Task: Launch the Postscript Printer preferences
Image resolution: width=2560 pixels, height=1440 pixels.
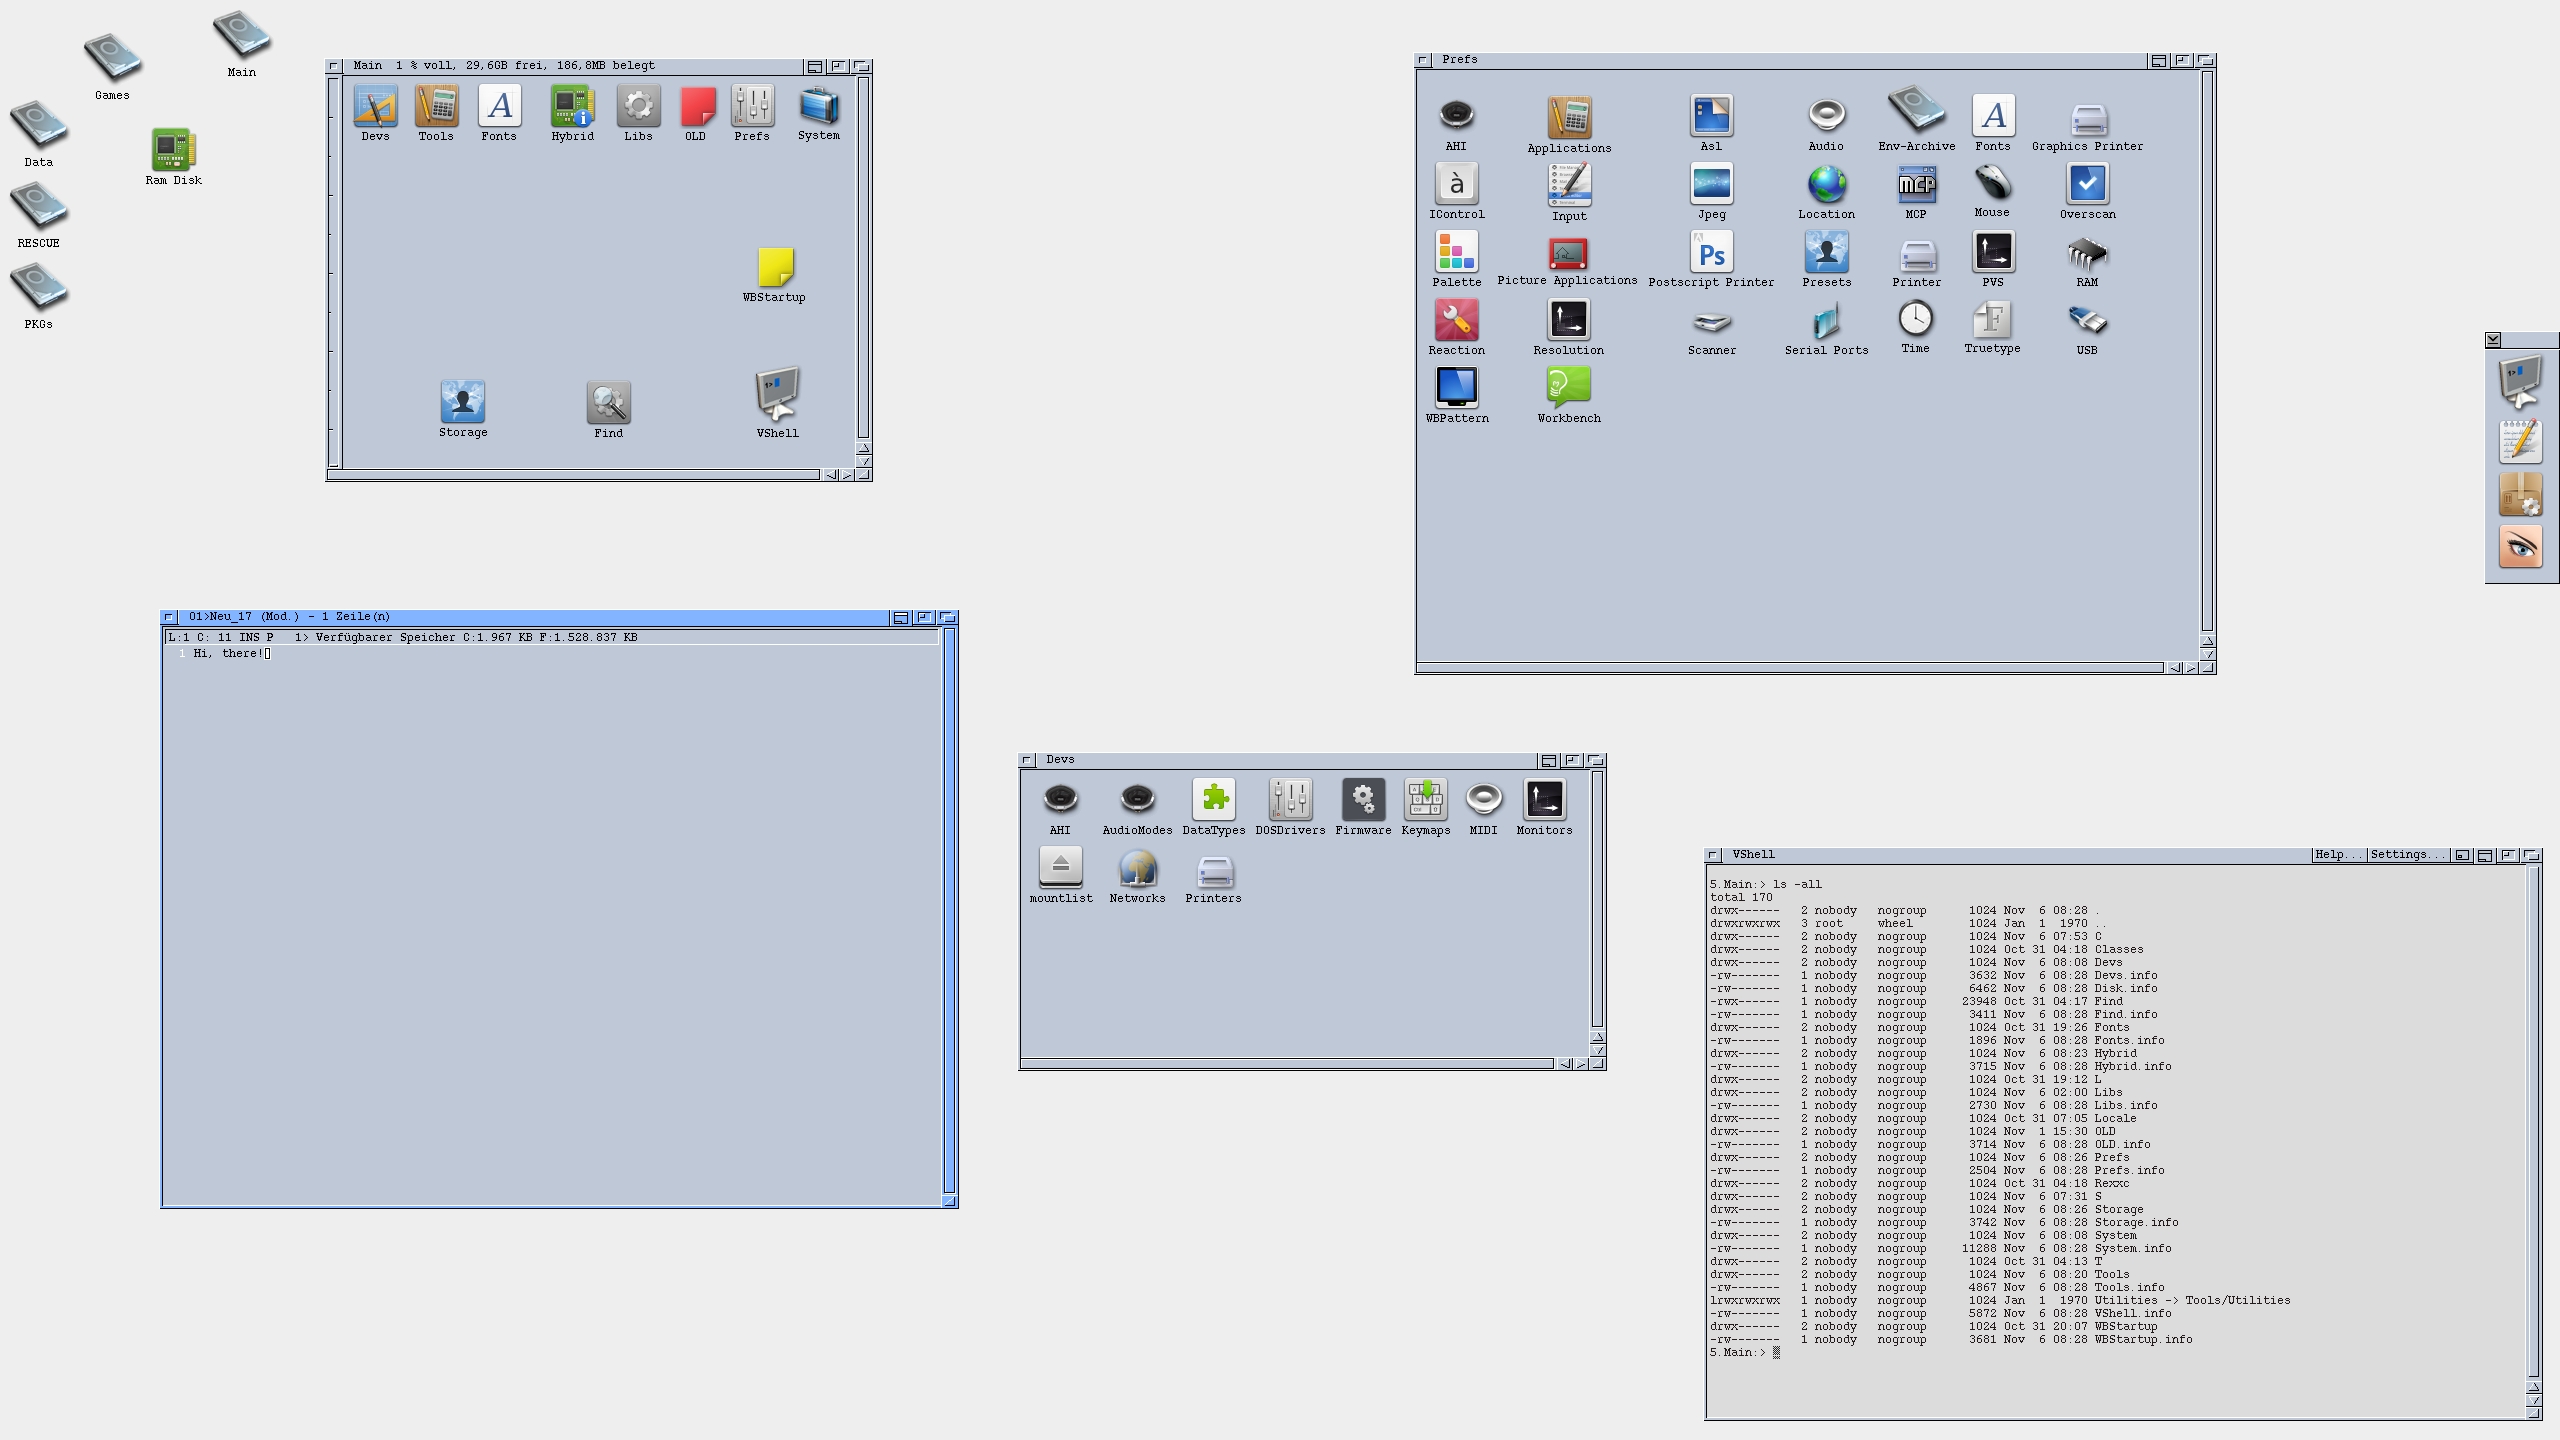Action: (x=1711, y=252)
